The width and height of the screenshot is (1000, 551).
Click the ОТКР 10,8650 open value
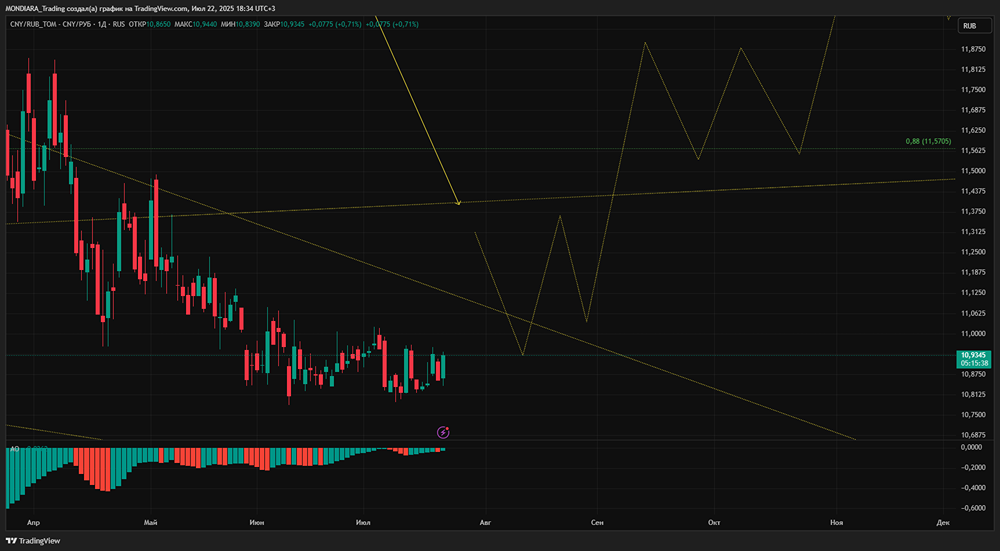coord(149,24)
